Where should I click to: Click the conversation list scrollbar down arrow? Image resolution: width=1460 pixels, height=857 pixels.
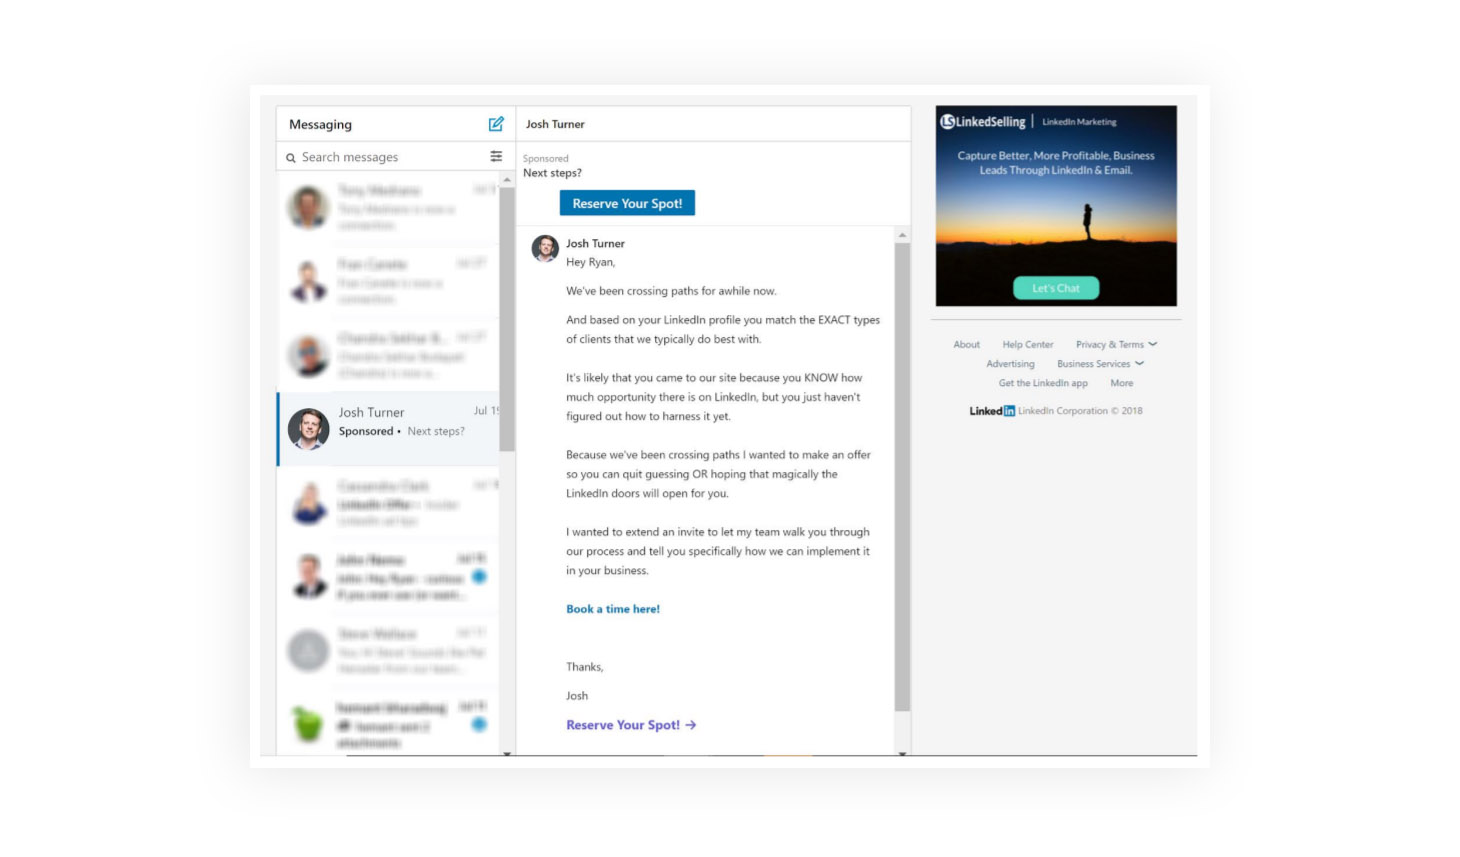click(x=507, y=752)
